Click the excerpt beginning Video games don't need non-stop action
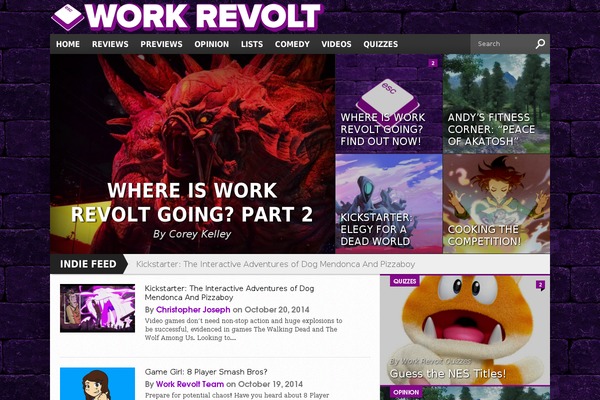Screen dimensions: 600x400 point(243,329)
